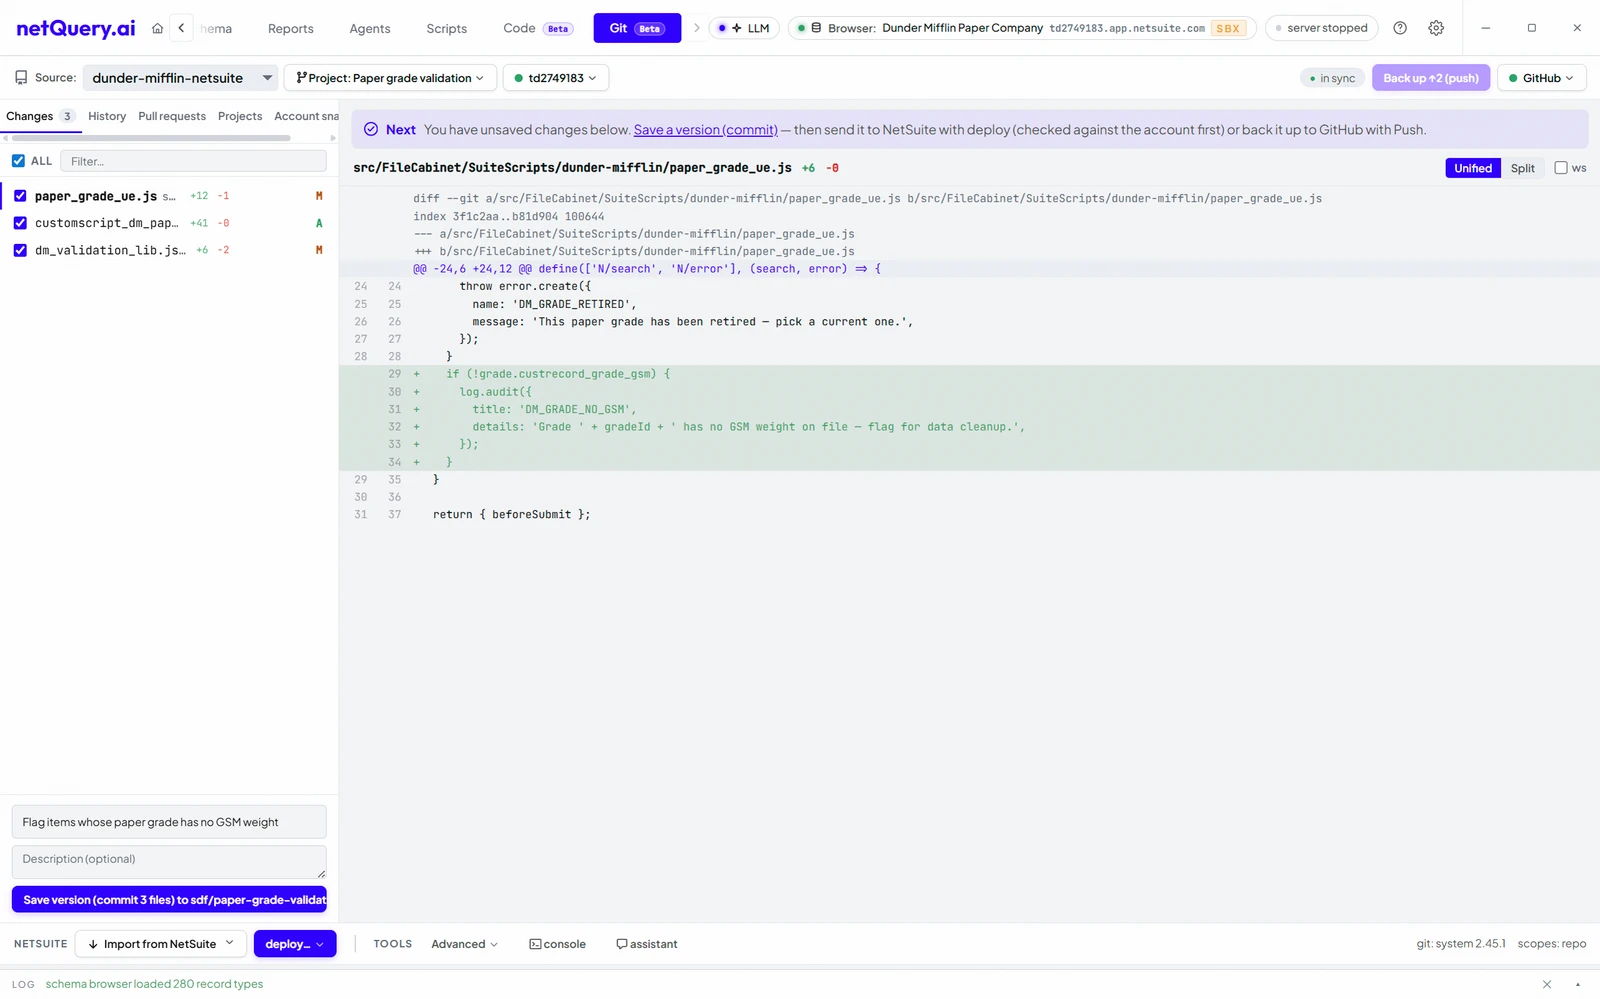
Task: Close the log bar with the X
Action: pyautogui.click(x=1547, y=984)
